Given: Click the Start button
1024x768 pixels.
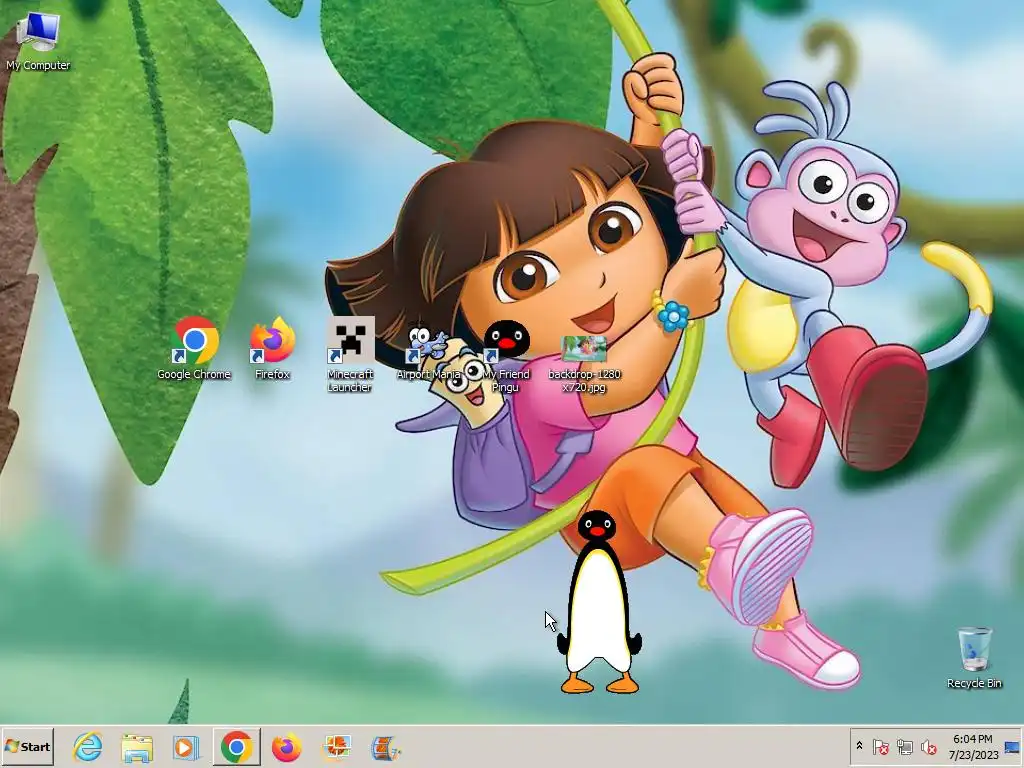Looking at the screenshot, I should (27, 746).
